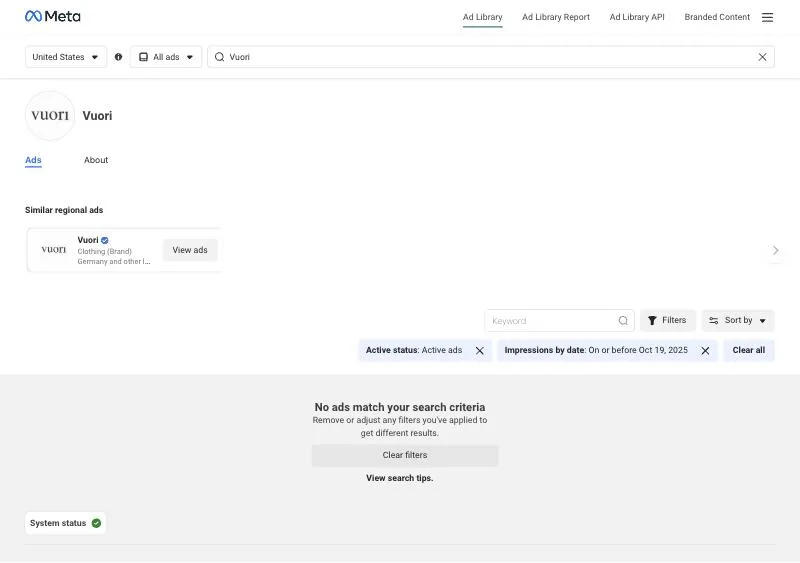Image resolution: width=800 pixels, height=563 pixels.
Task: Click the Vuori page profile picture
Action: tap(50, 116)
